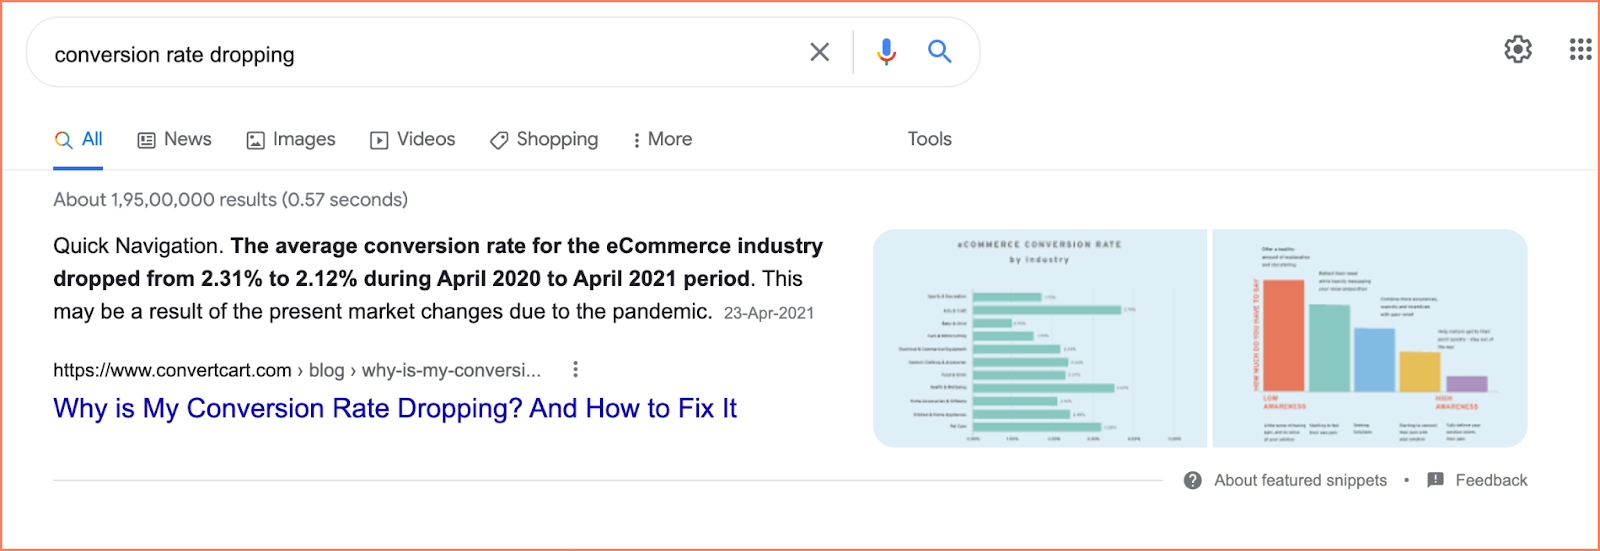Open "Why is My Conversion Rate Dropping?" link
Screen dimensions: 1600x551
(x=395, y=408)
